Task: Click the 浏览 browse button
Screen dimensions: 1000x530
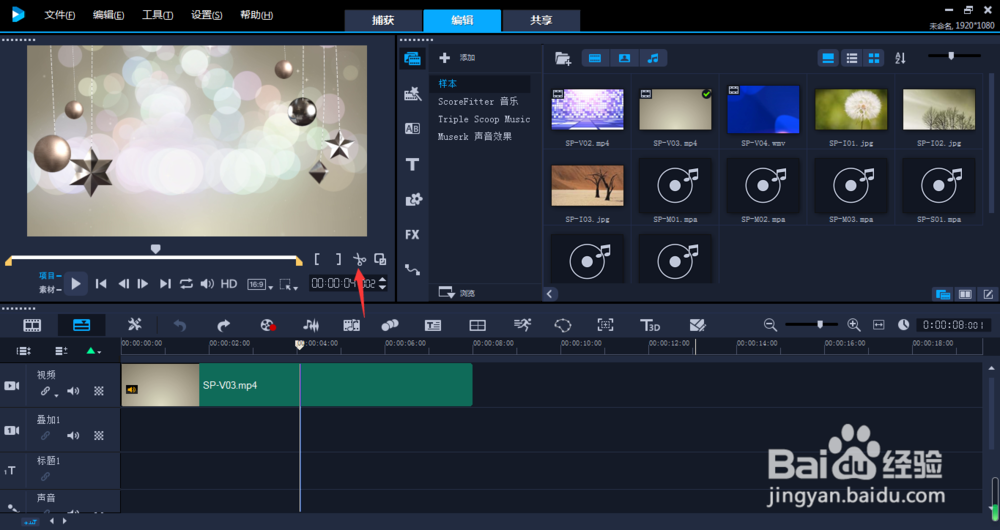Action: point(457,293)
